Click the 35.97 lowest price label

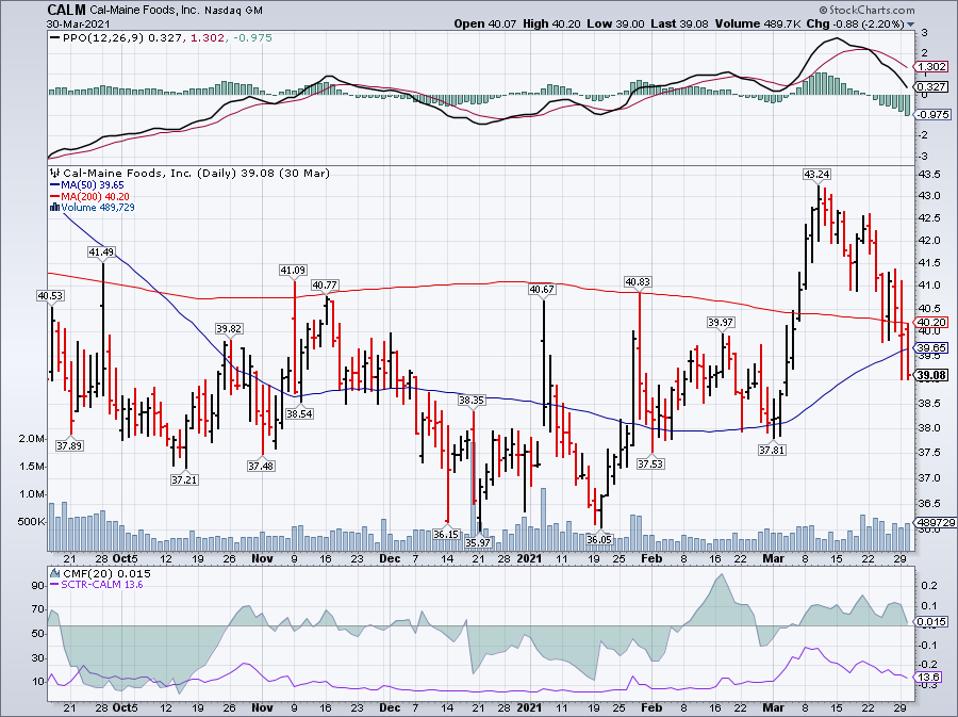478,542
